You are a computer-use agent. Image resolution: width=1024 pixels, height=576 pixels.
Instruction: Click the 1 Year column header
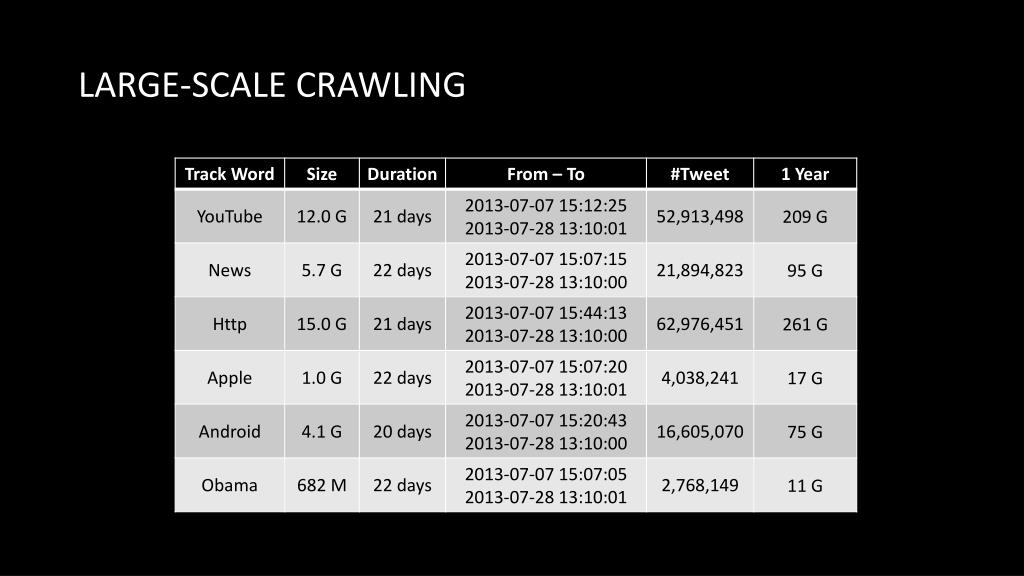click(x=805, y=174)
